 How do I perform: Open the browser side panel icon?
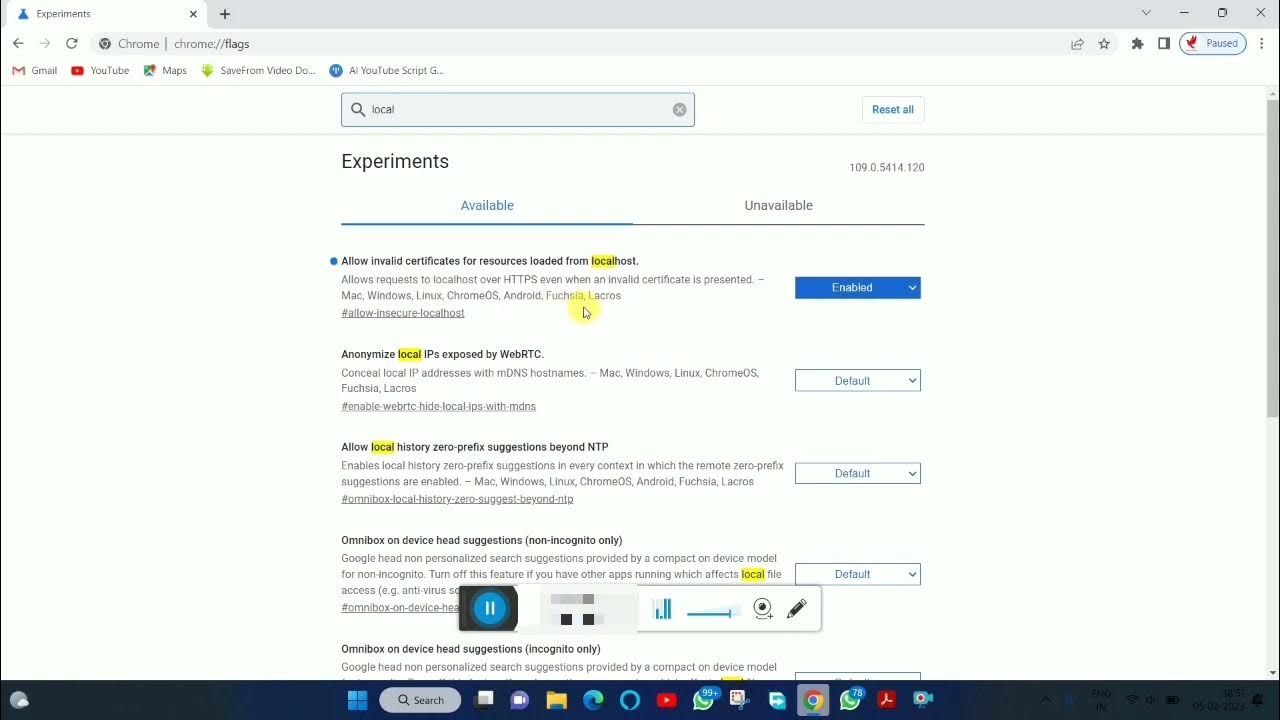click(1164, 44)
